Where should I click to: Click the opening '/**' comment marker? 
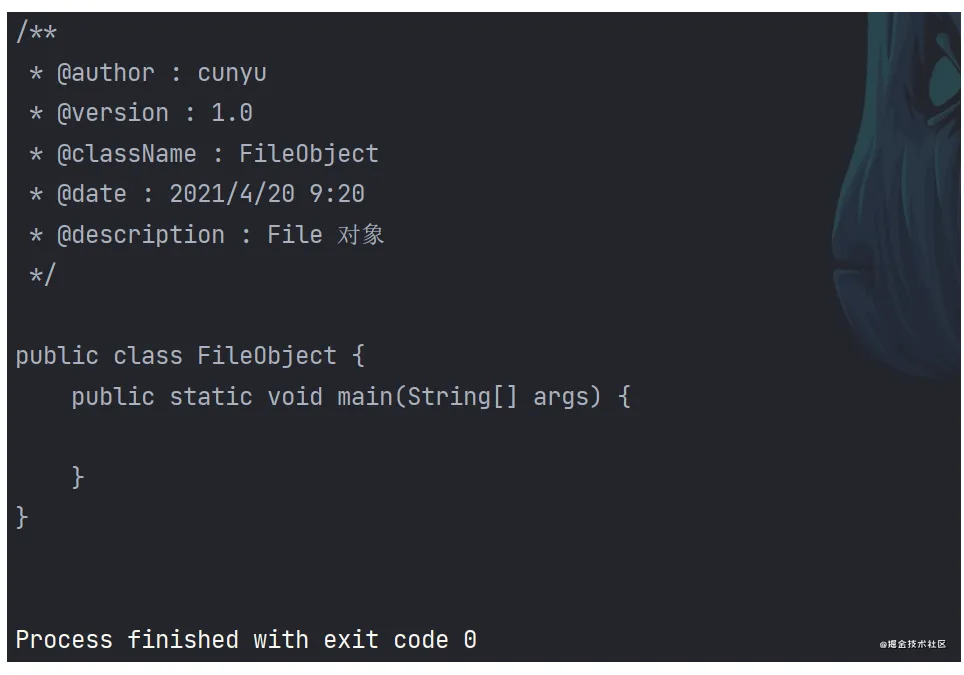36,31
